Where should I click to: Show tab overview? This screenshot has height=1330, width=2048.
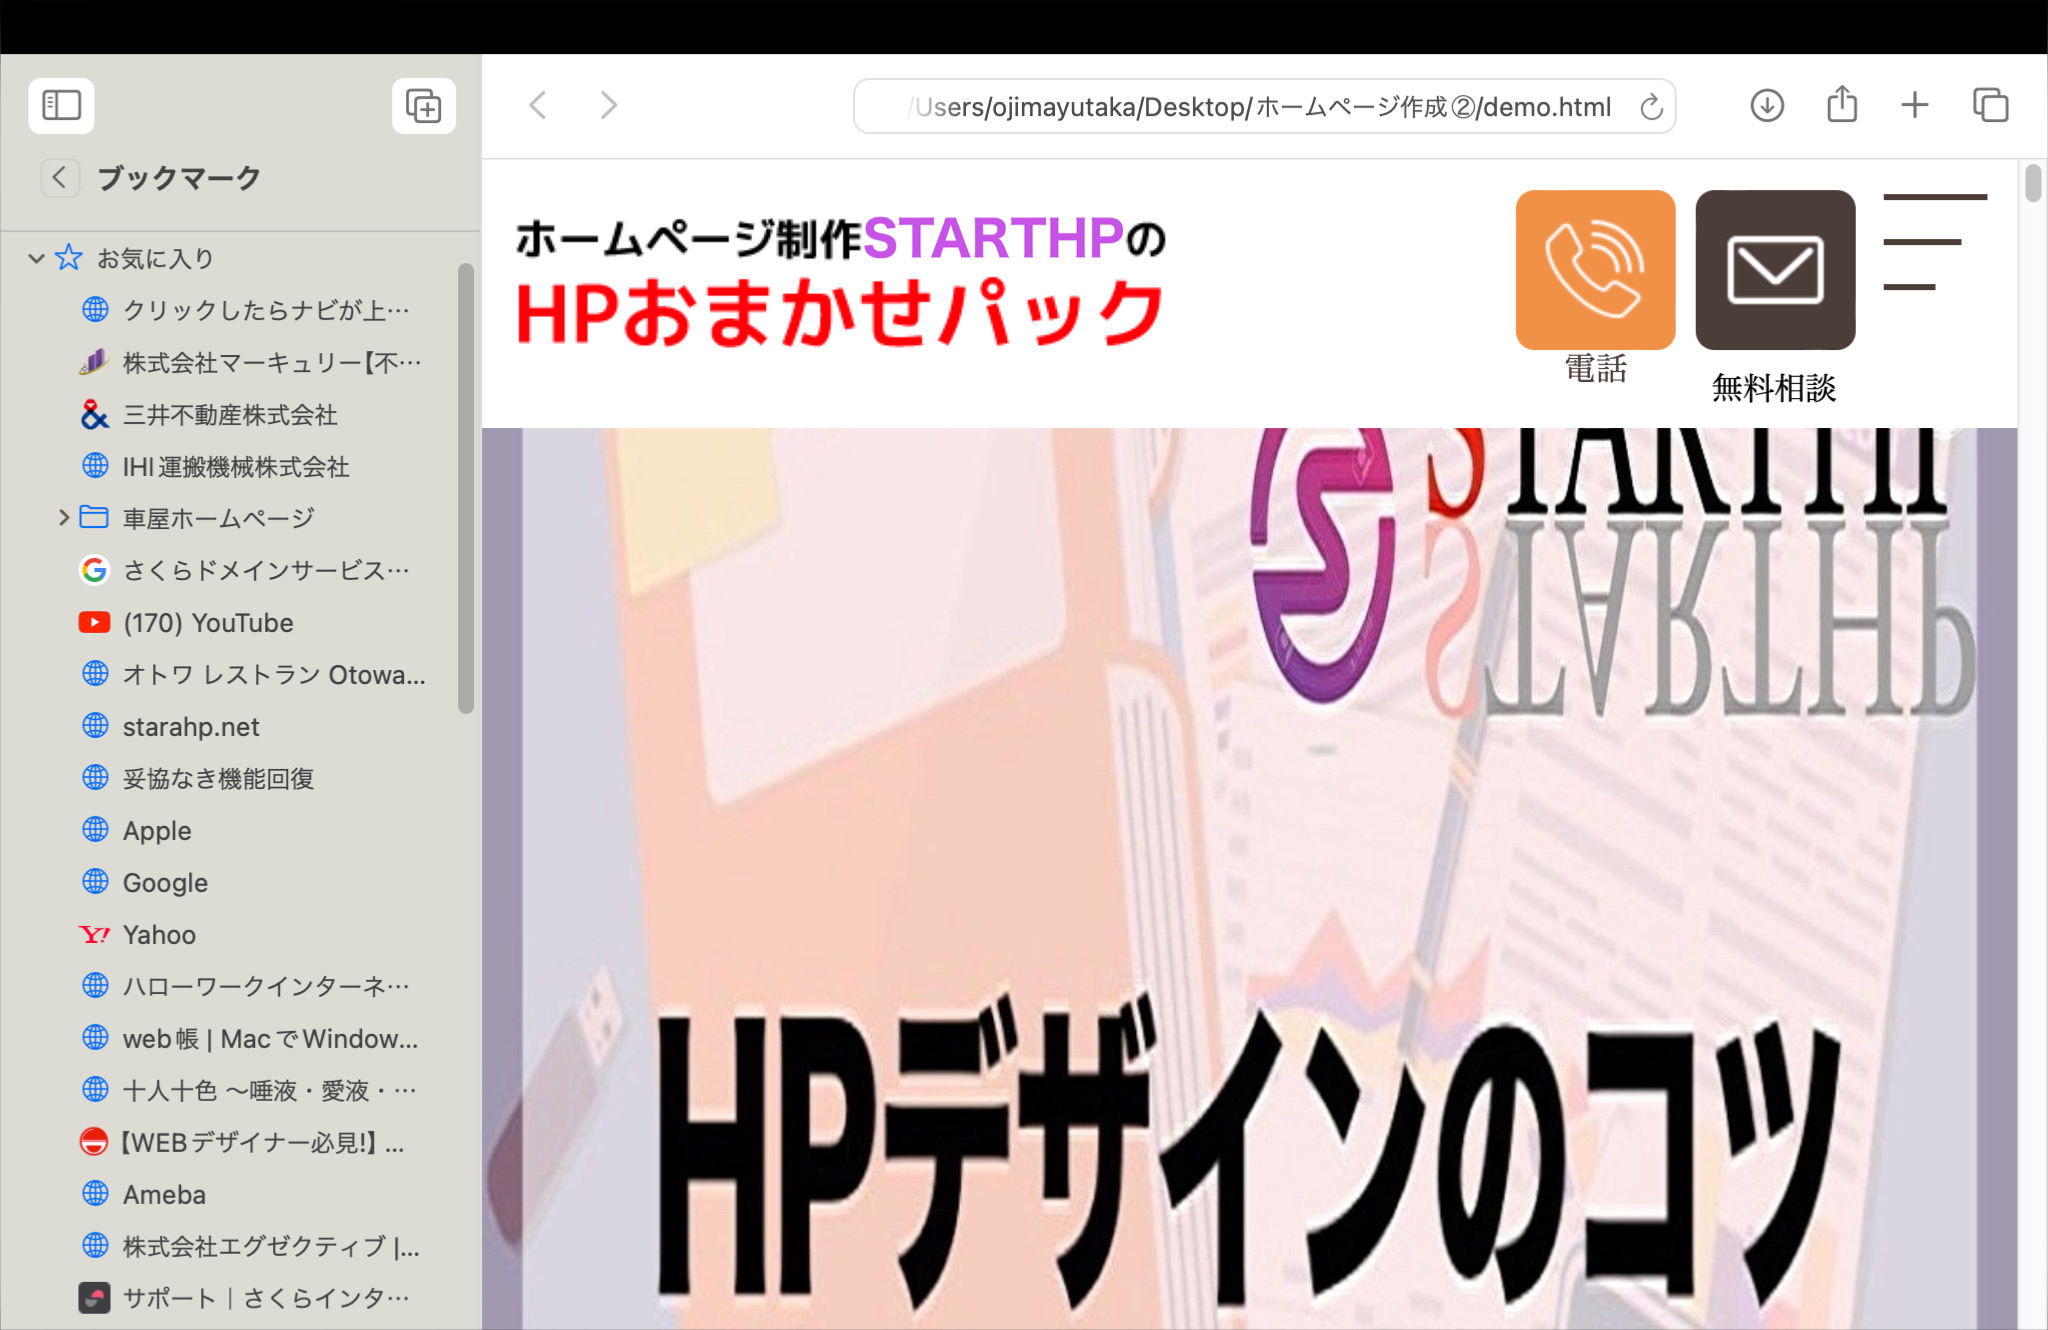click(x=1990, y=105)
